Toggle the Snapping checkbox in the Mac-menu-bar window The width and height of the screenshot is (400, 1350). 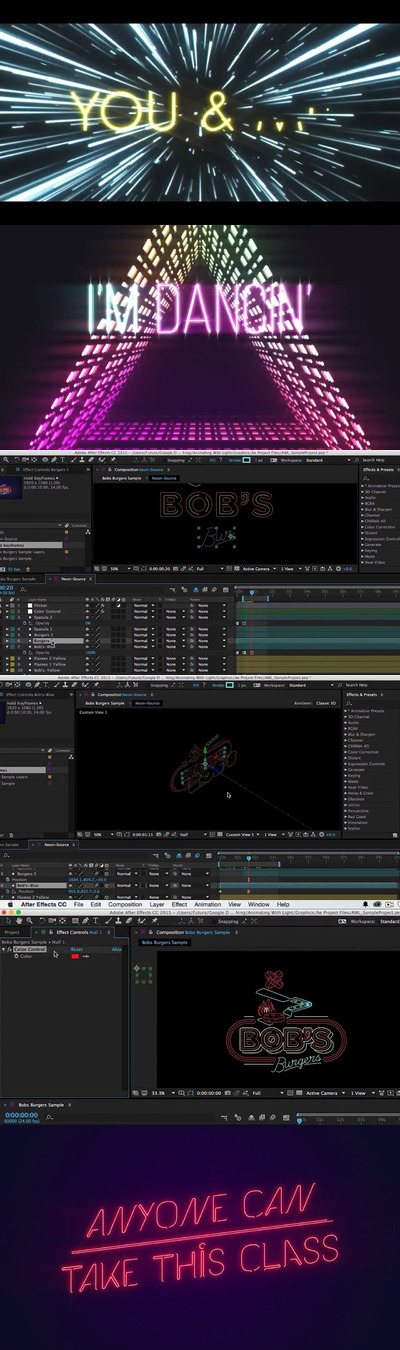point(215,921)
